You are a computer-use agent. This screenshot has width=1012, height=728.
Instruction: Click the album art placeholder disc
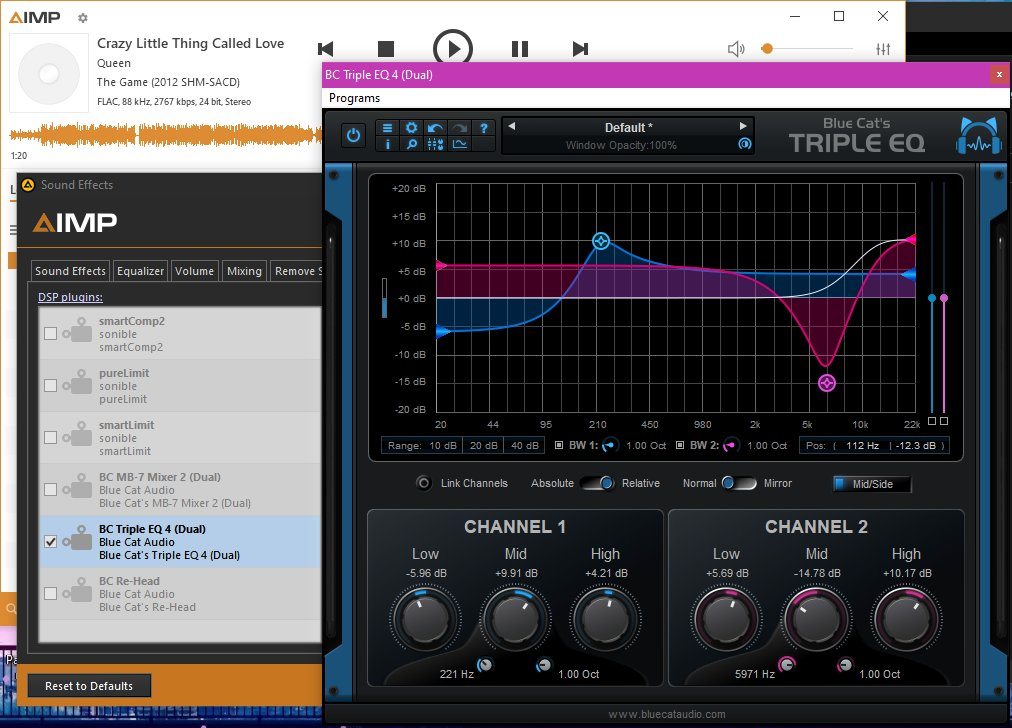point(49,74)
